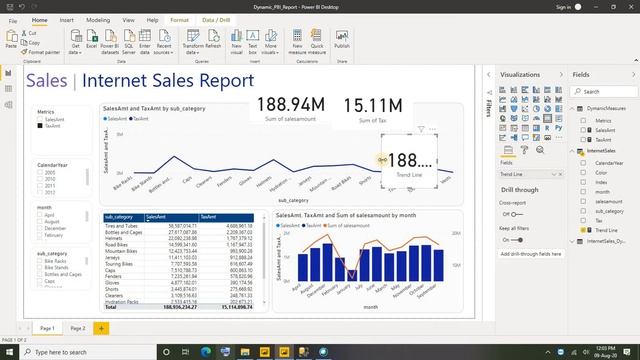This screenshot has width=640, height=360.
Task: Open Task View on taskbar
Action: [185, 352]
